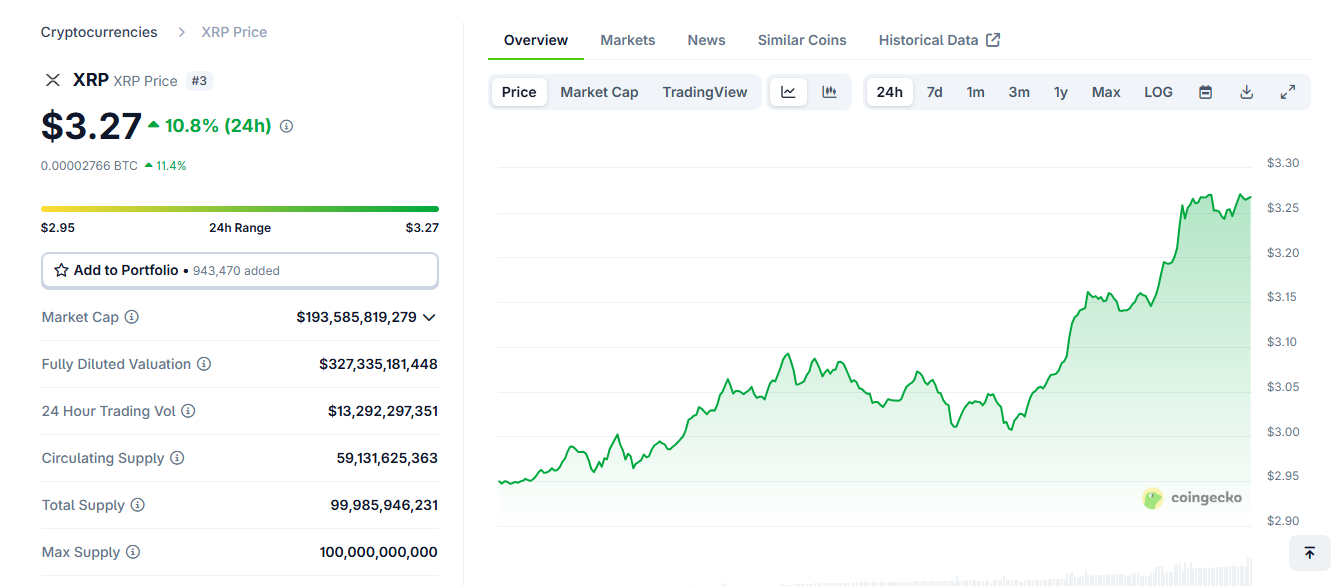
Task: Switch to the line chart view icon
Action: click(788, 92)
